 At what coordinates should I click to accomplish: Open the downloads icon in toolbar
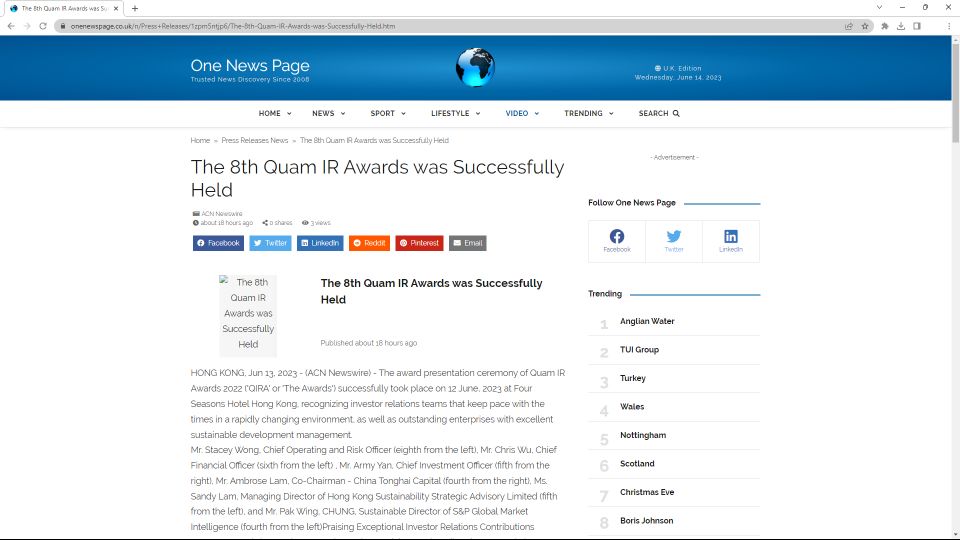click(x=901, y=26)
